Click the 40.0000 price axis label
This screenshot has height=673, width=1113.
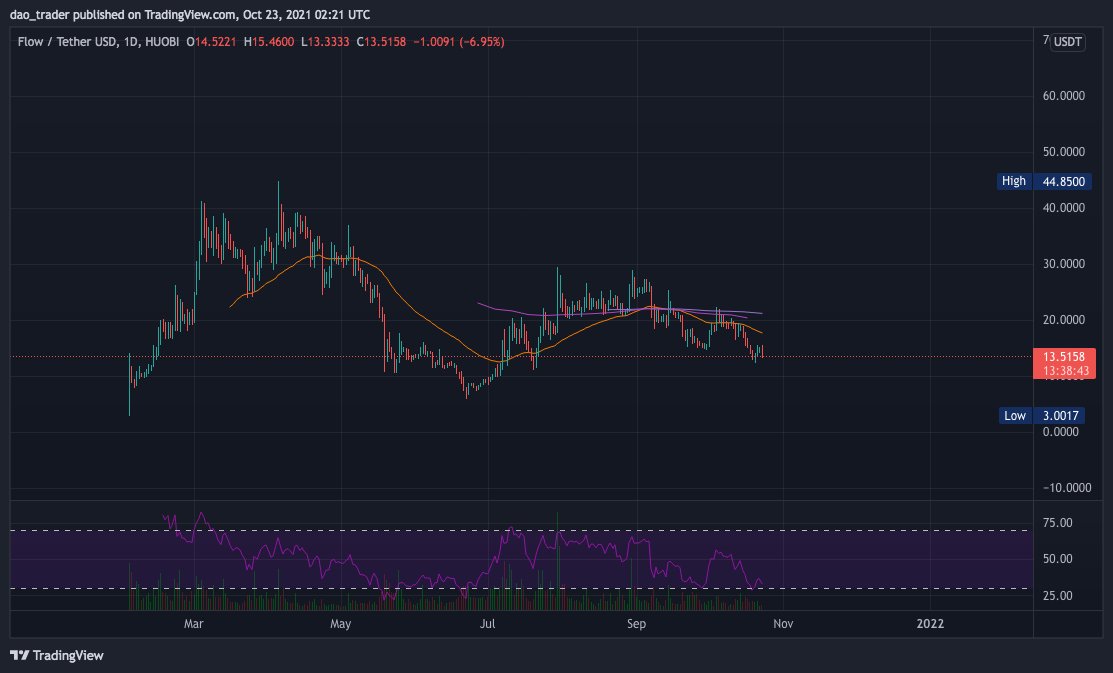point(1063,208)
